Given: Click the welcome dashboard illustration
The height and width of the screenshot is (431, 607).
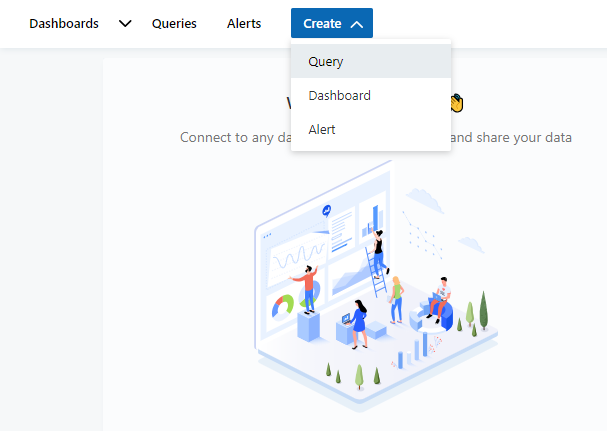Looking at the screenshot, I should pyautogui.click(x=376, y=286).
